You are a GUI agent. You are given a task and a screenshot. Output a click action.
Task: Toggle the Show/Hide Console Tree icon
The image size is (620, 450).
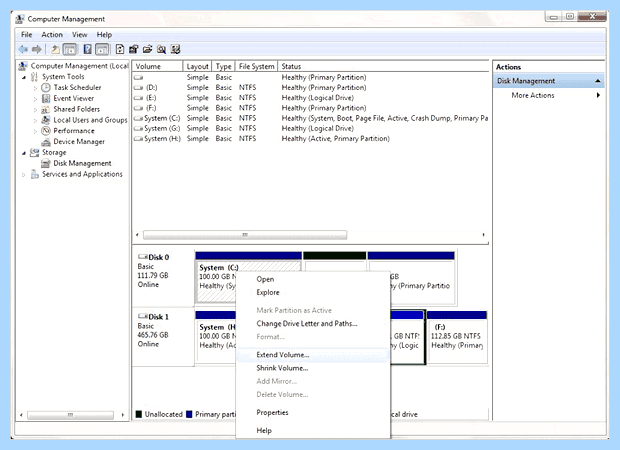[x=70, y=49]
